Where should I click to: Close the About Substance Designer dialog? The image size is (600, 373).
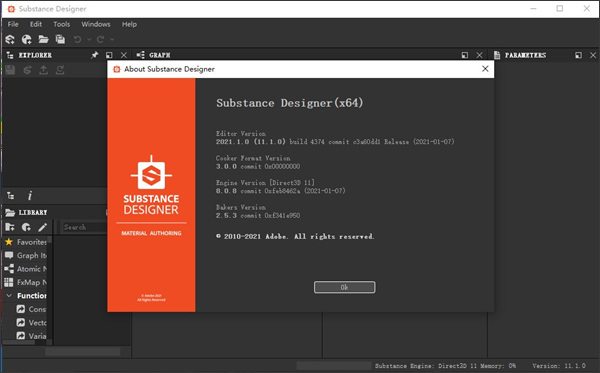pos(485,69)
